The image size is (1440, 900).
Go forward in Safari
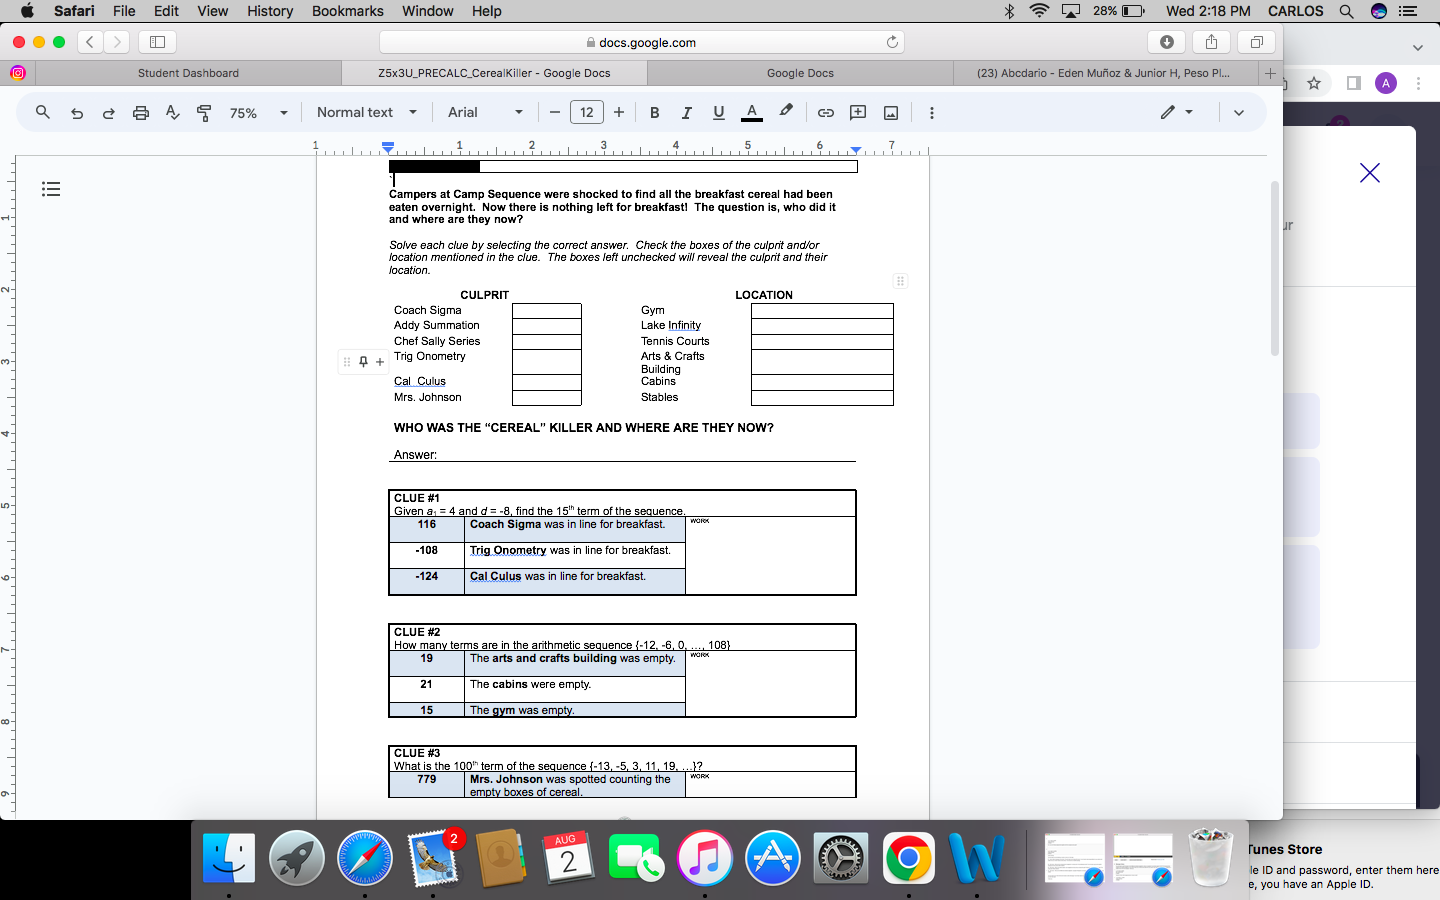pos(117,42)
